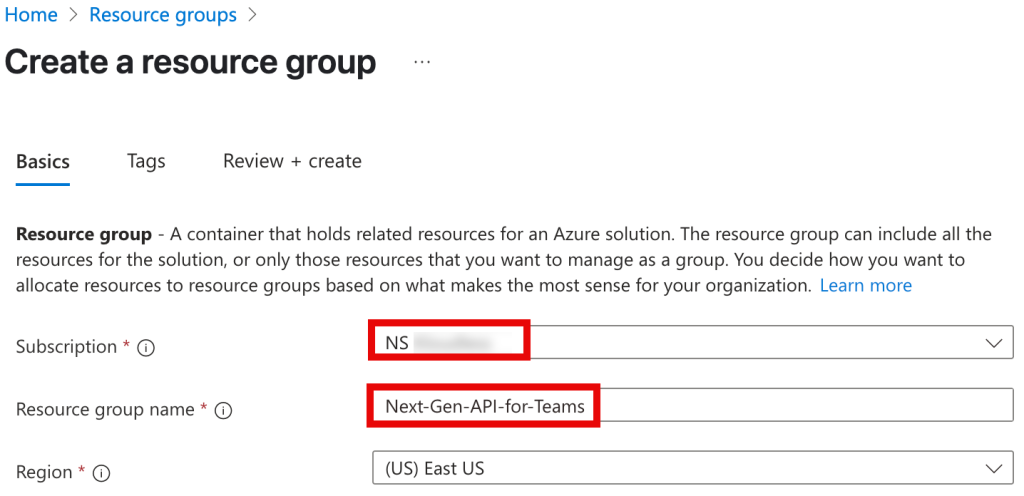The image size is (1024, 496).
Task: Click the Region info icon
Action: click(x=101, y=473)
